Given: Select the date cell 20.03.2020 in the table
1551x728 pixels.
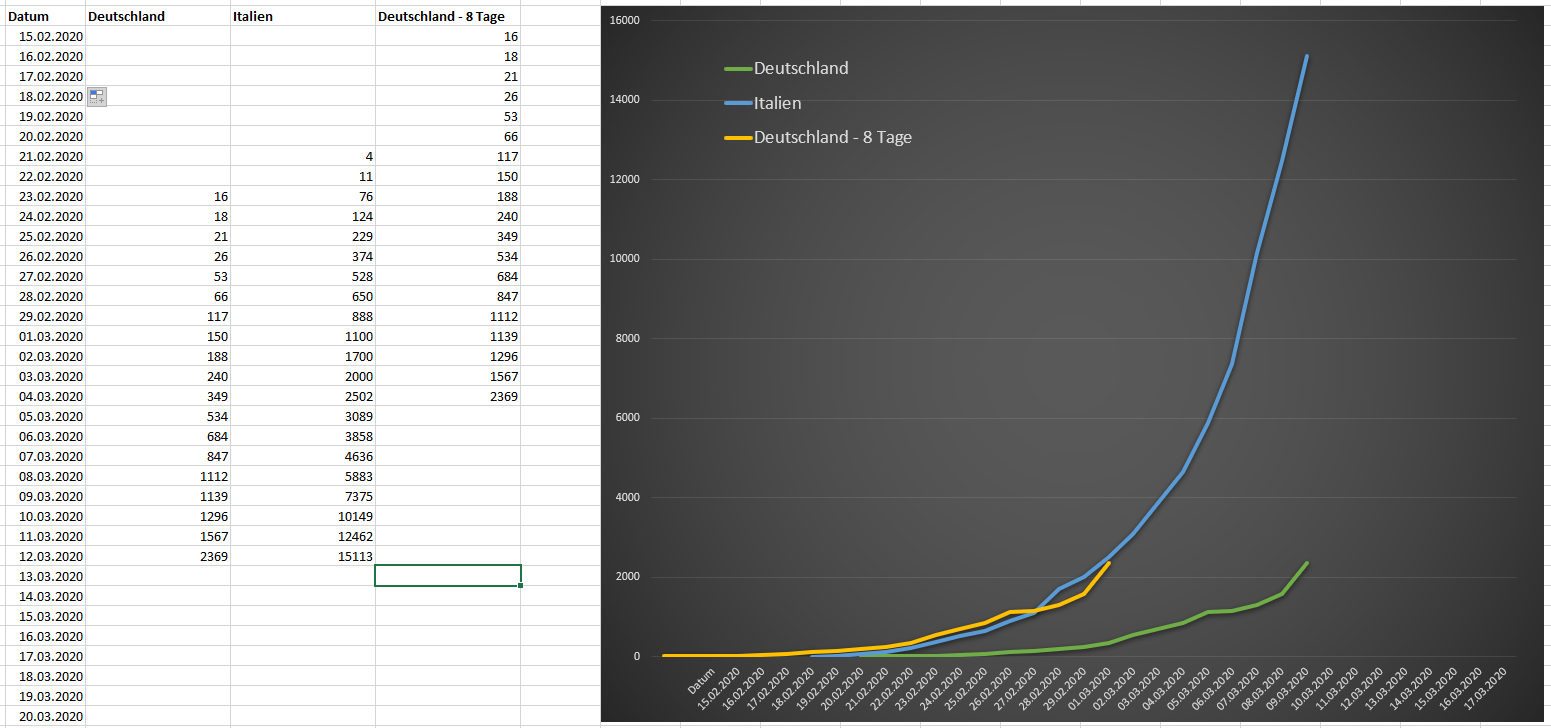Looking at the screenshot, I should click(52, 716).
